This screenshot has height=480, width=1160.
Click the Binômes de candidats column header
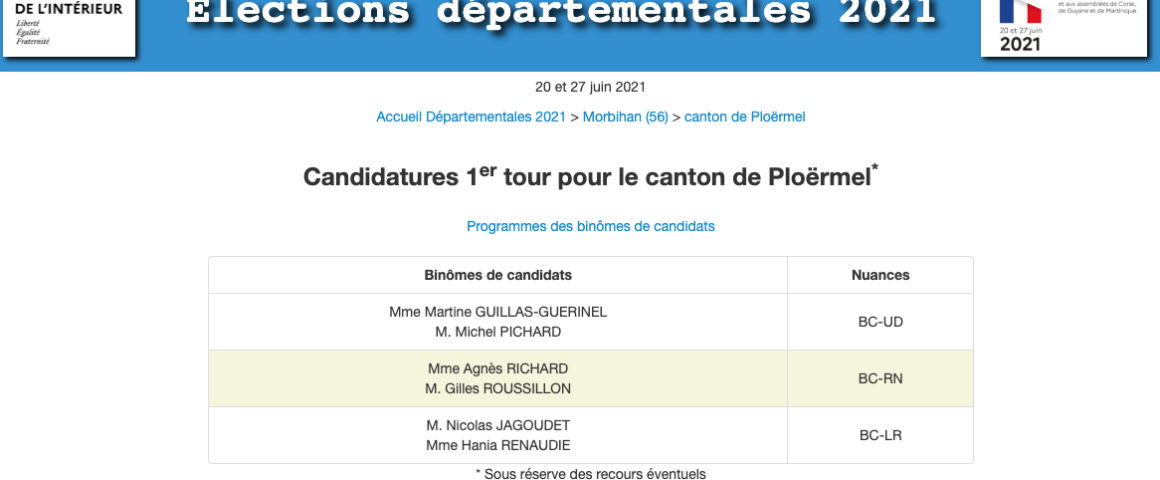coord(498,275)
